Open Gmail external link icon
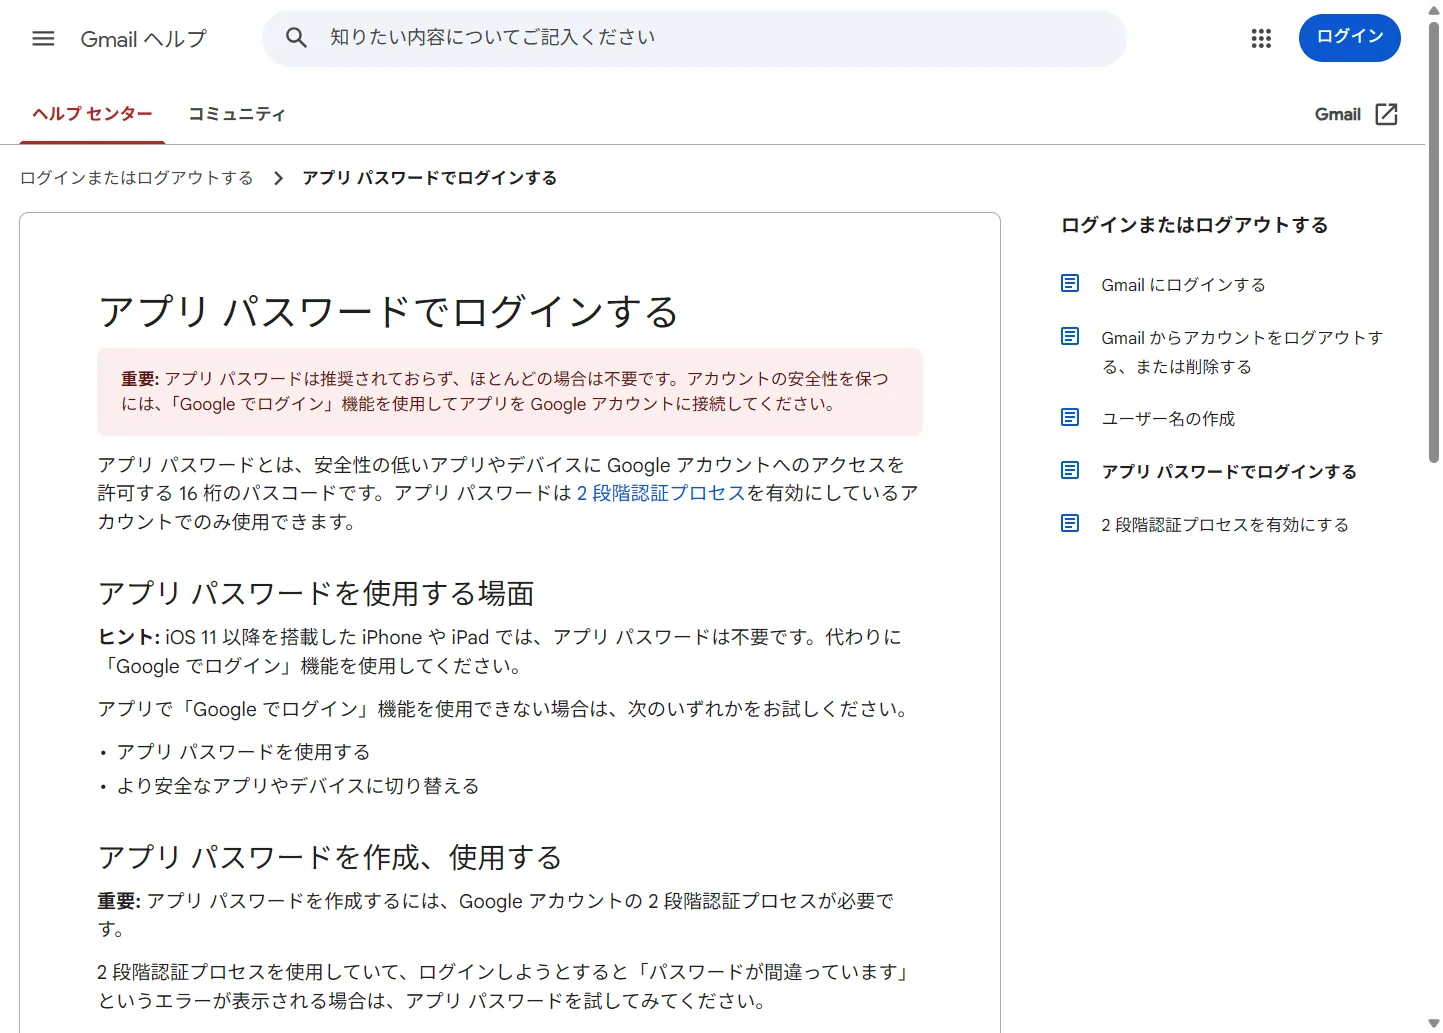Image resolution: width=1443 pixels, height=1033 pixels. point(1386,114)
